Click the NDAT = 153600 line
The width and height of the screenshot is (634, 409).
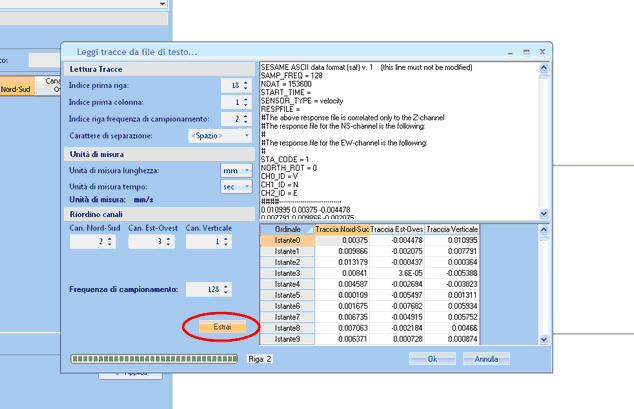coord(286,84)
